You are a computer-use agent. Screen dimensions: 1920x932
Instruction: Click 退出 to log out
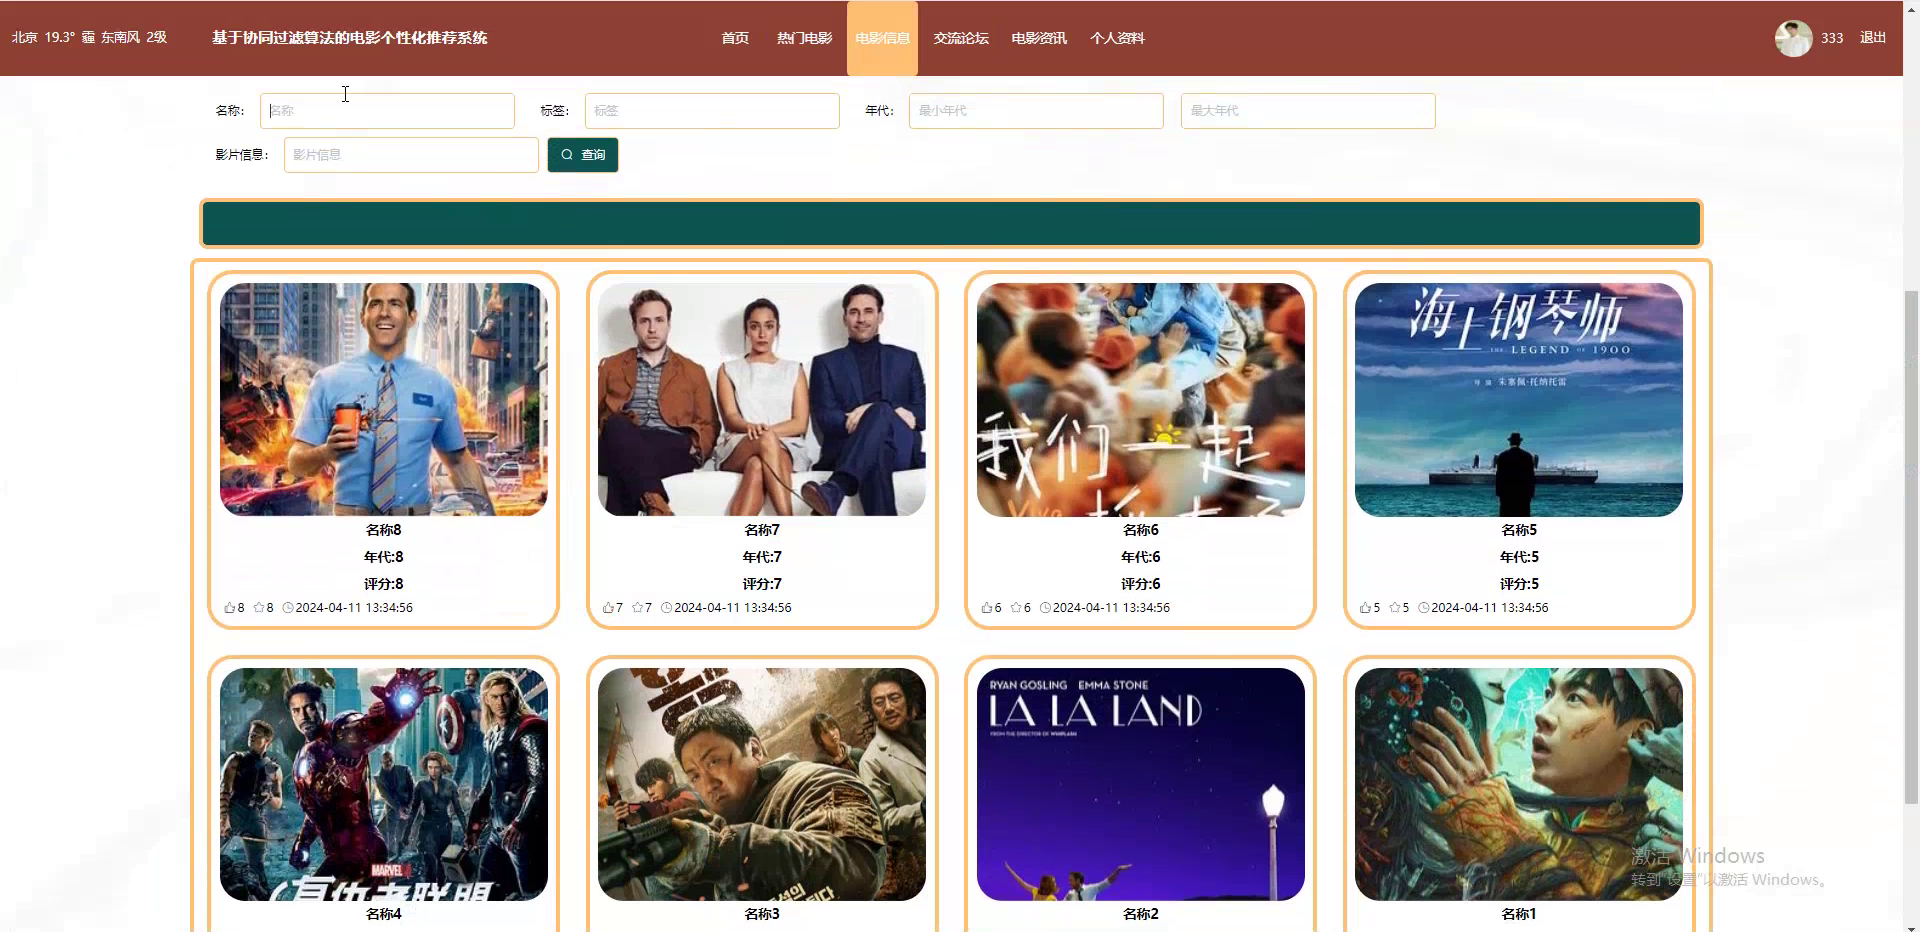(1873, 37)
